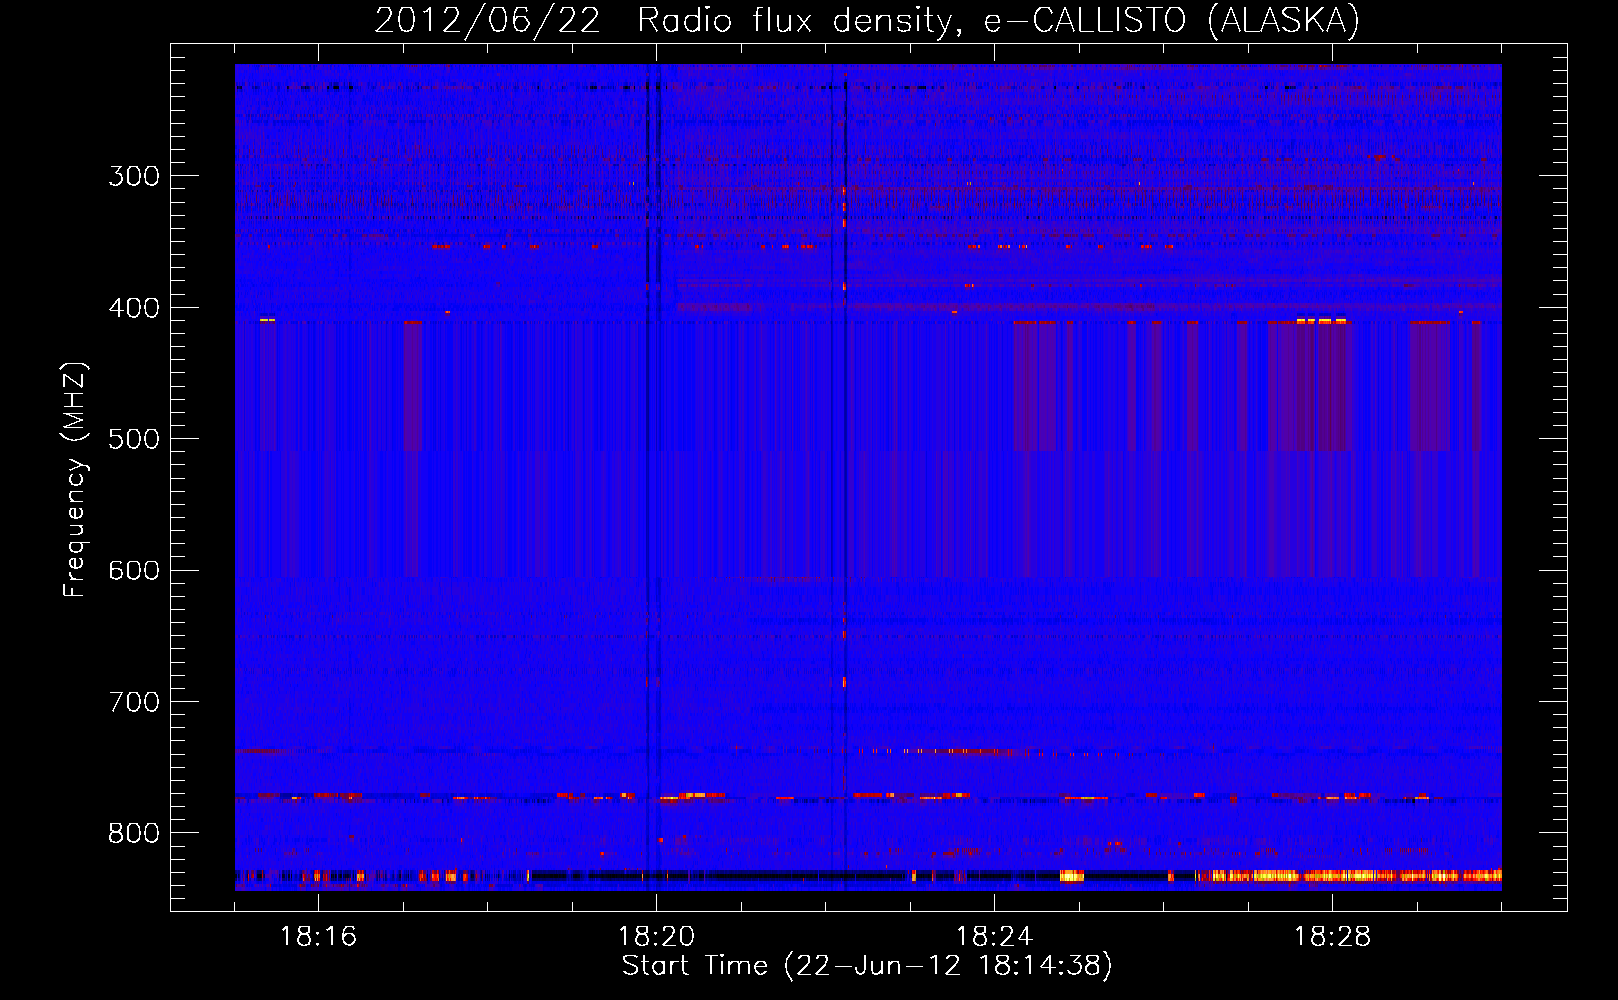The width and height of the screenshot is (1618, 1000).
Task: Click the '18:24' time tick label
Action: coord(994,937)
